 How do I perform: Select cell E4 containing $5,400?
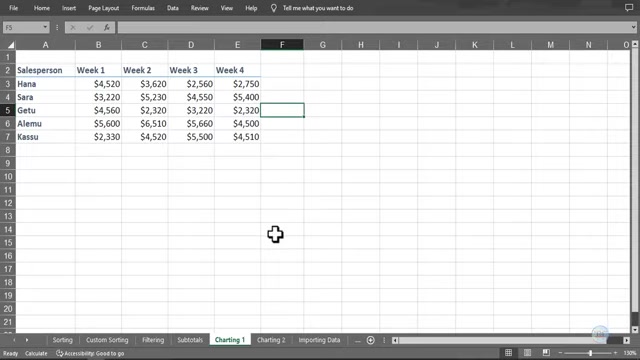click(x=238, y=97)
